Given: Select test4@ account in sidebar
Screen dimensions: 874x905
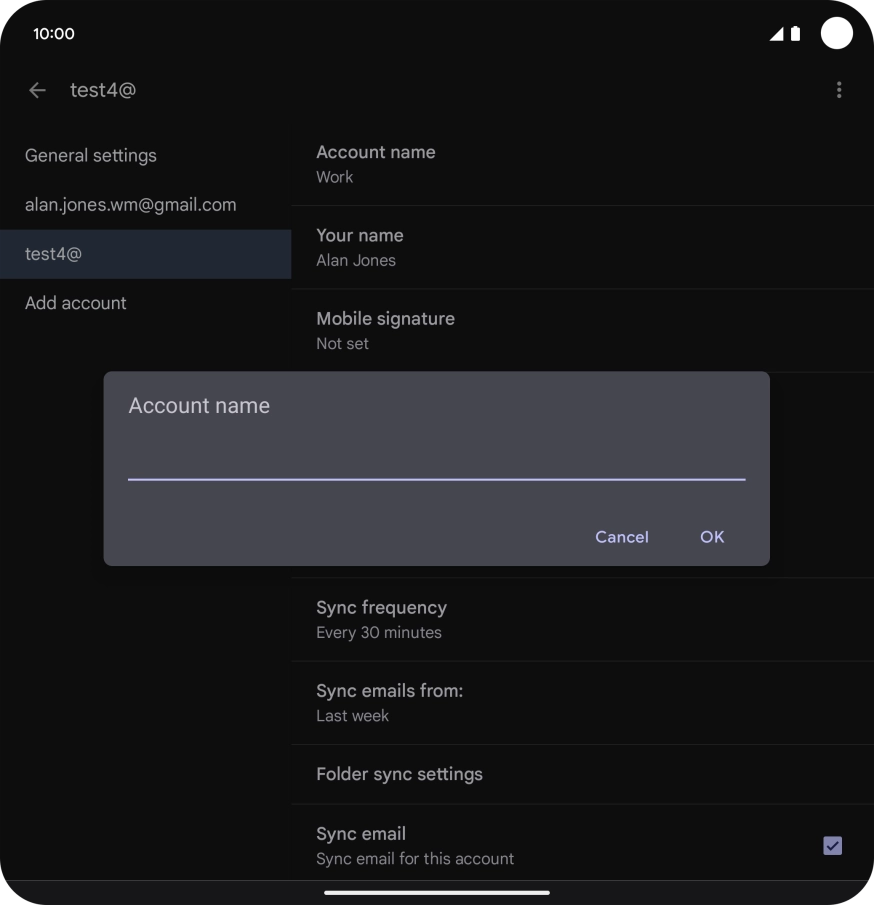Looking at the screenshot, I should (54, 254).
